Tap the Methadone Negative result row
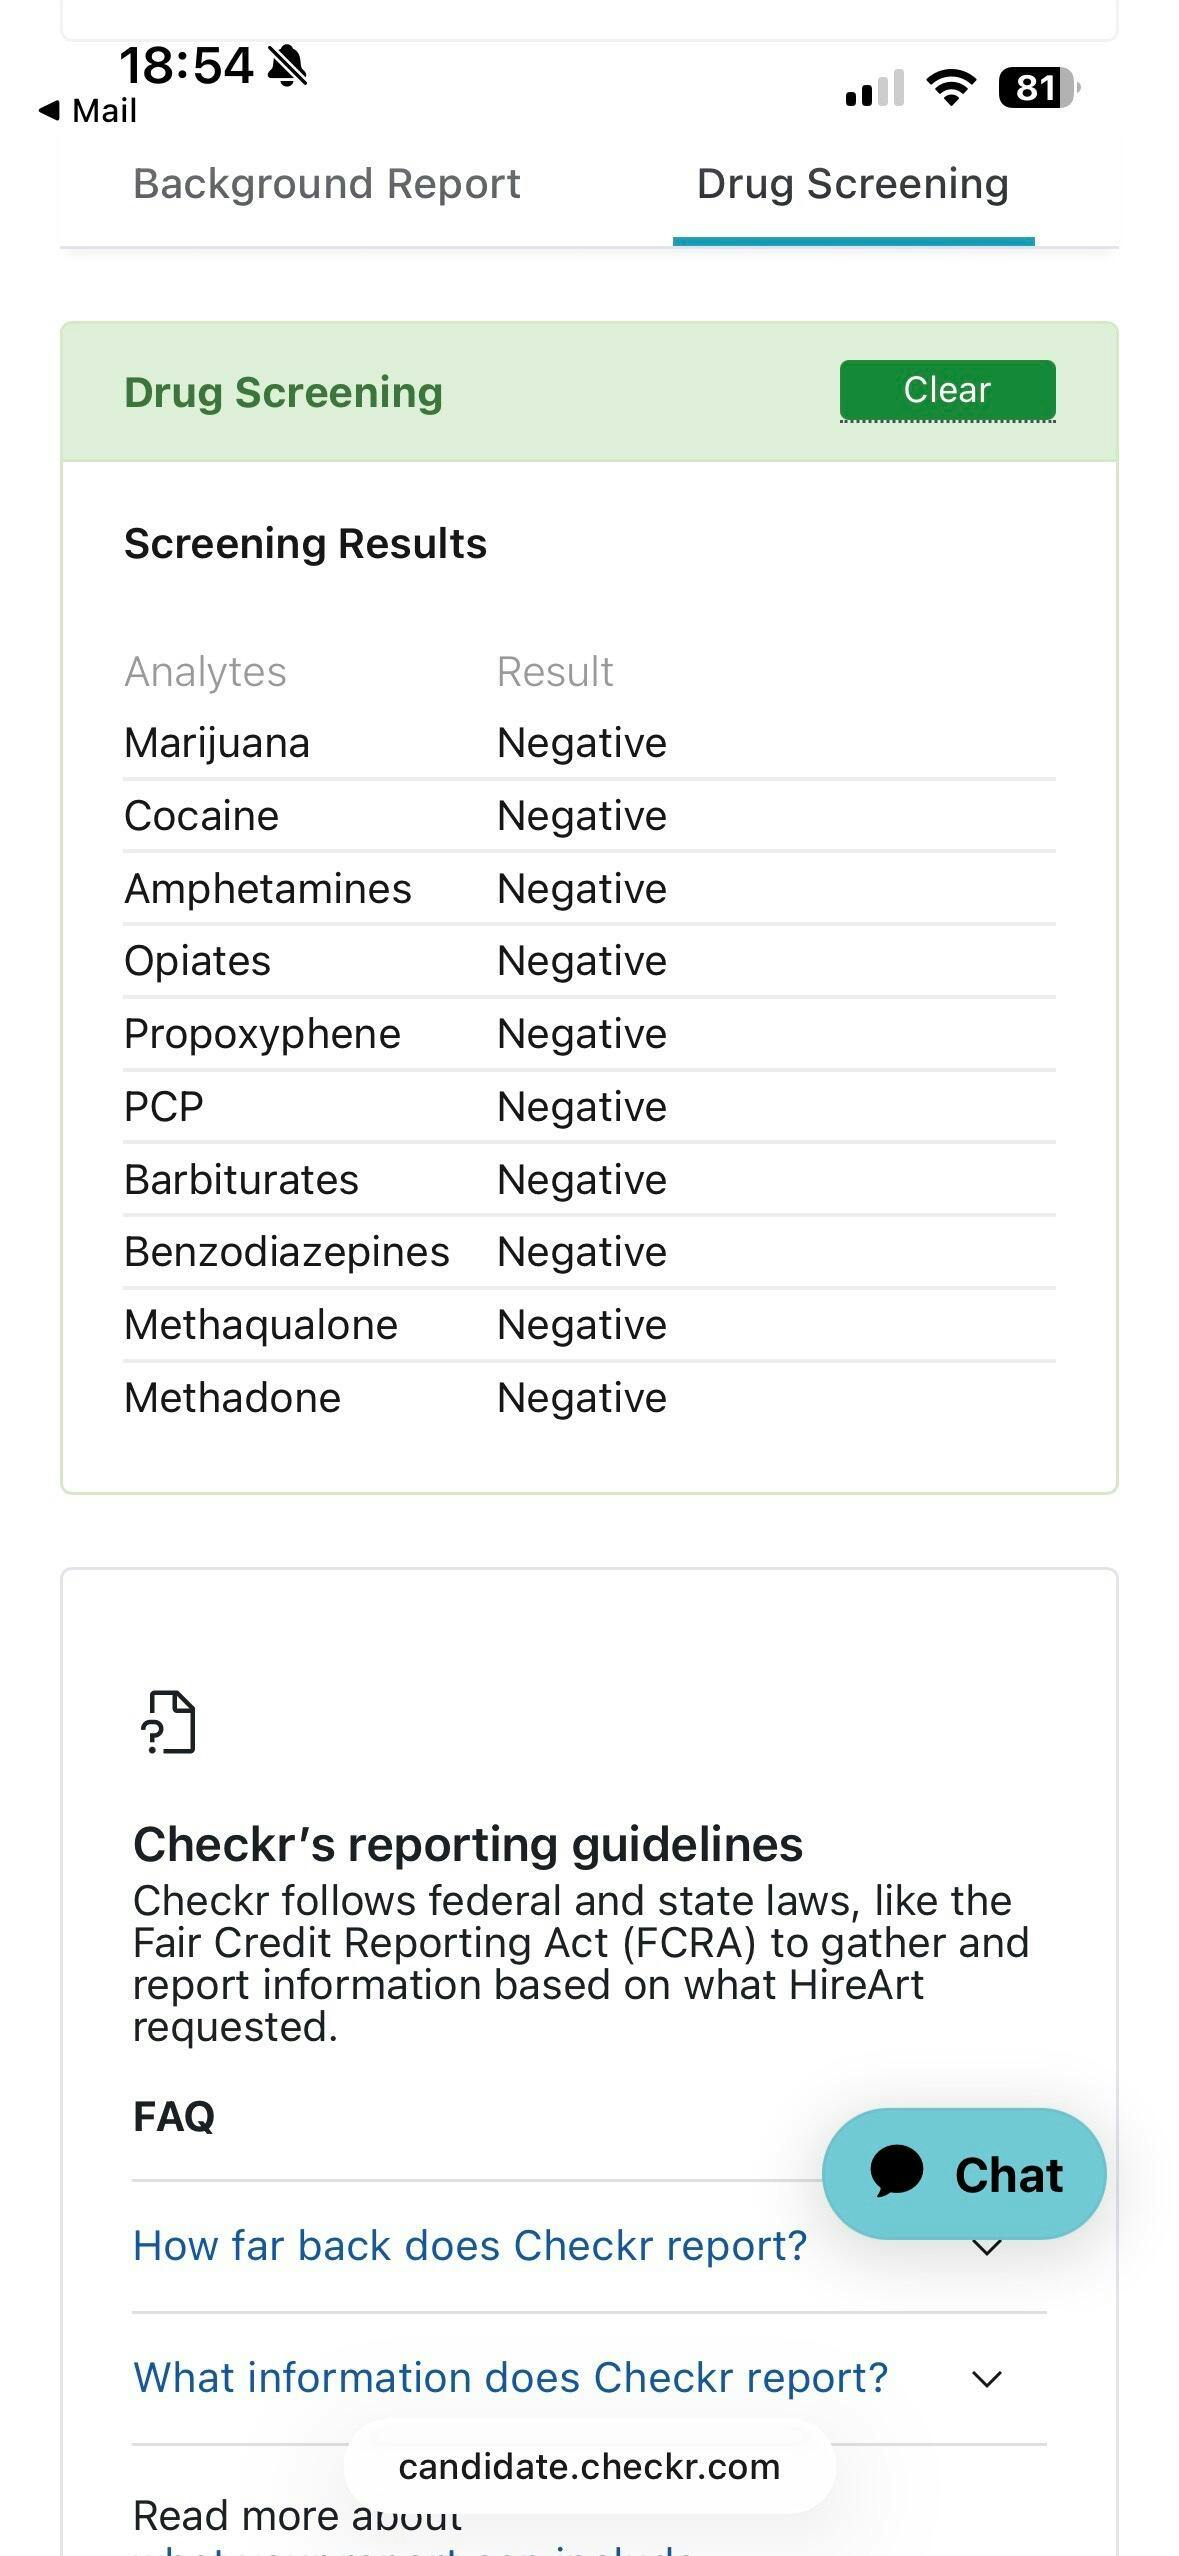This screenshot has height=2556, width=1179. (x=582, y=1398)
